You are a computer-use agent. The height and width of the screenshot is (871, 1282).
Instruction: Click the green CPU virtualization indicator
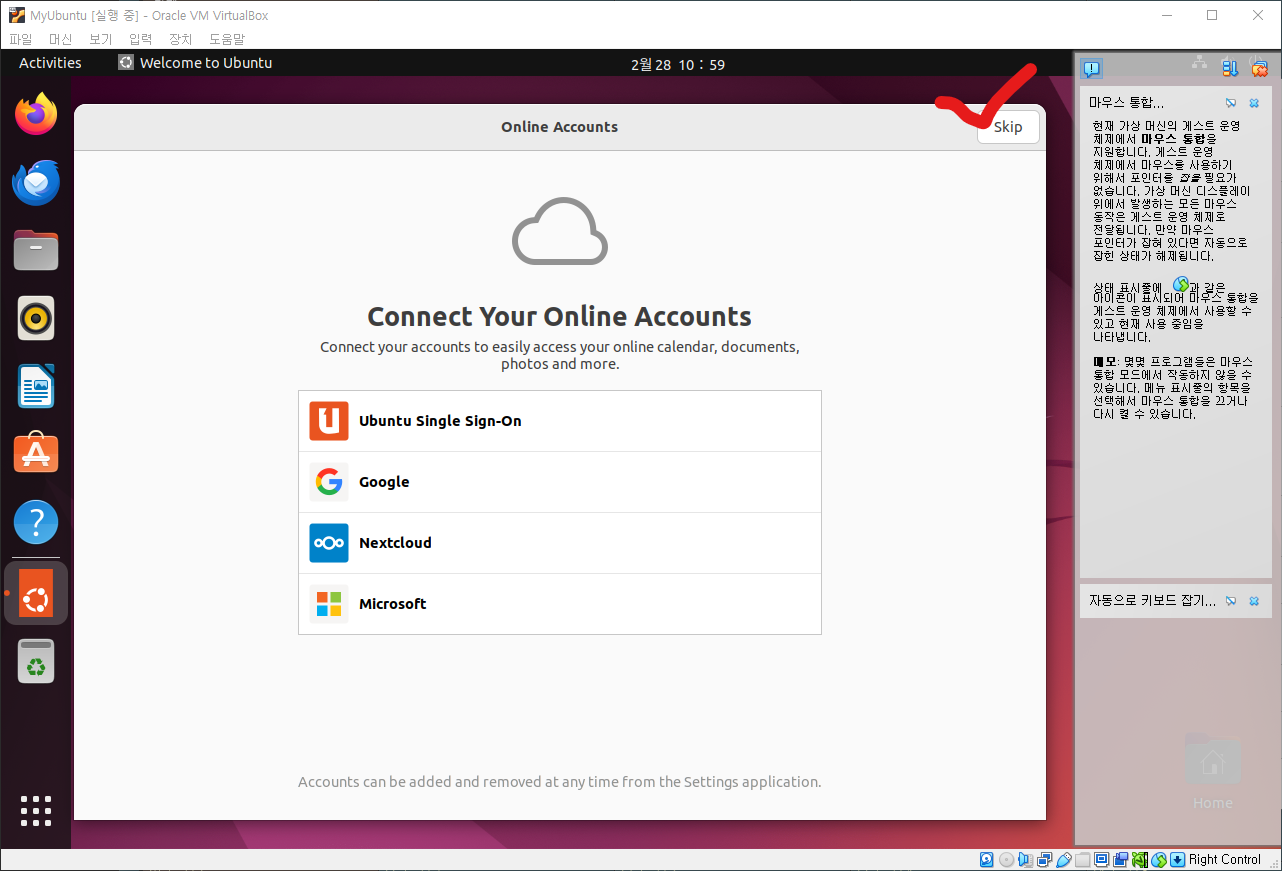1140,859
